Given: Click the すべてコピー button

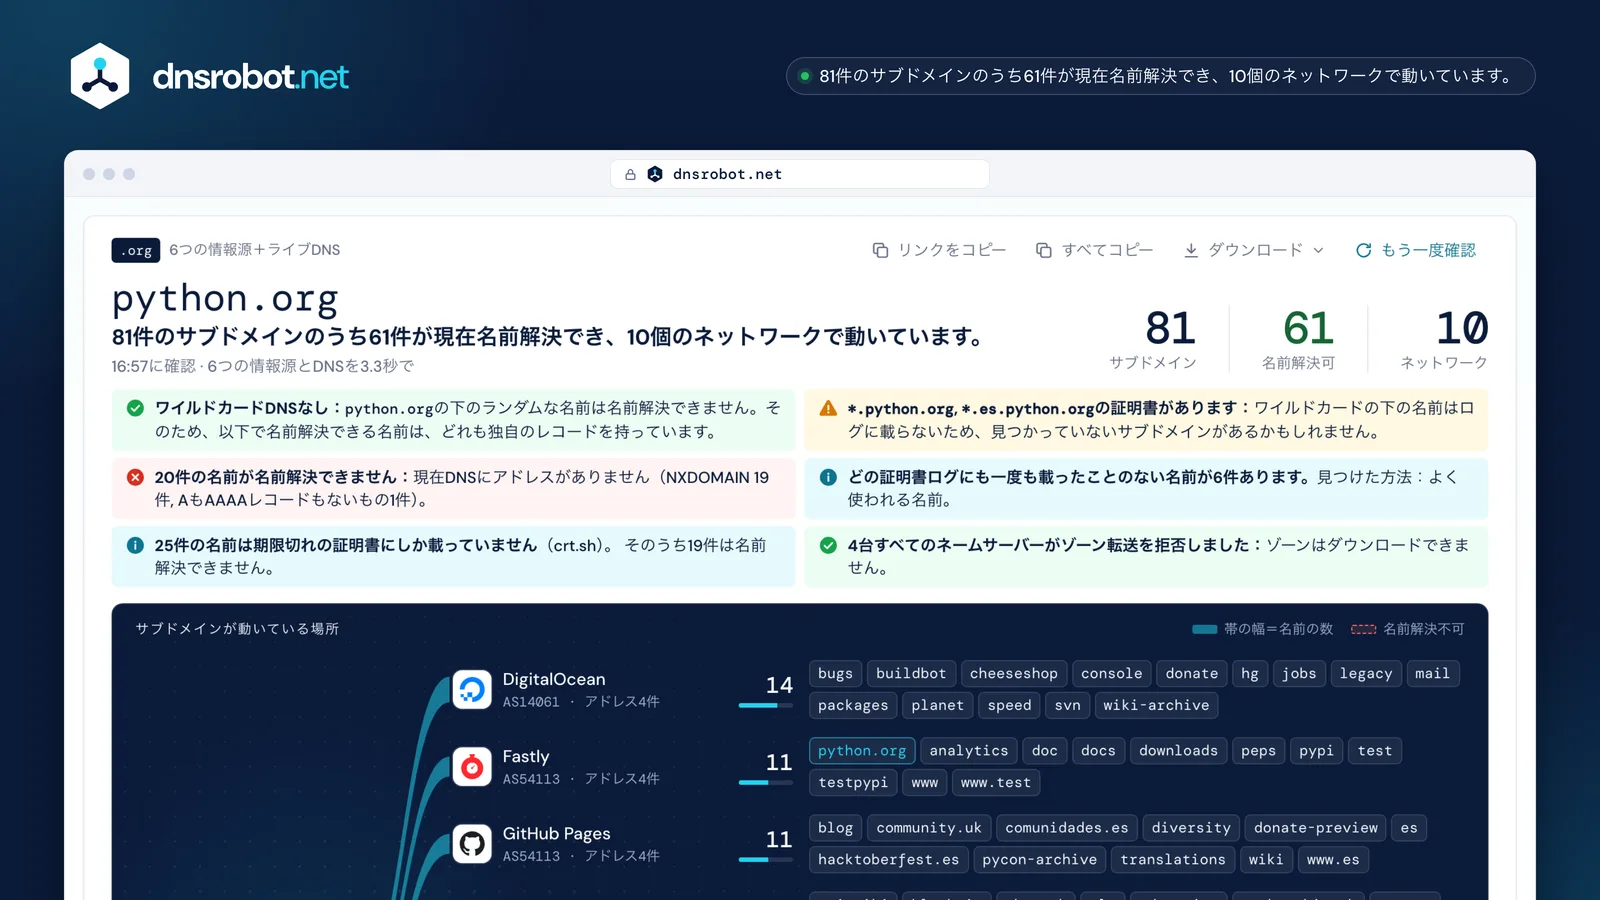Looking at the screenshot, I should tap(1094, 250).
